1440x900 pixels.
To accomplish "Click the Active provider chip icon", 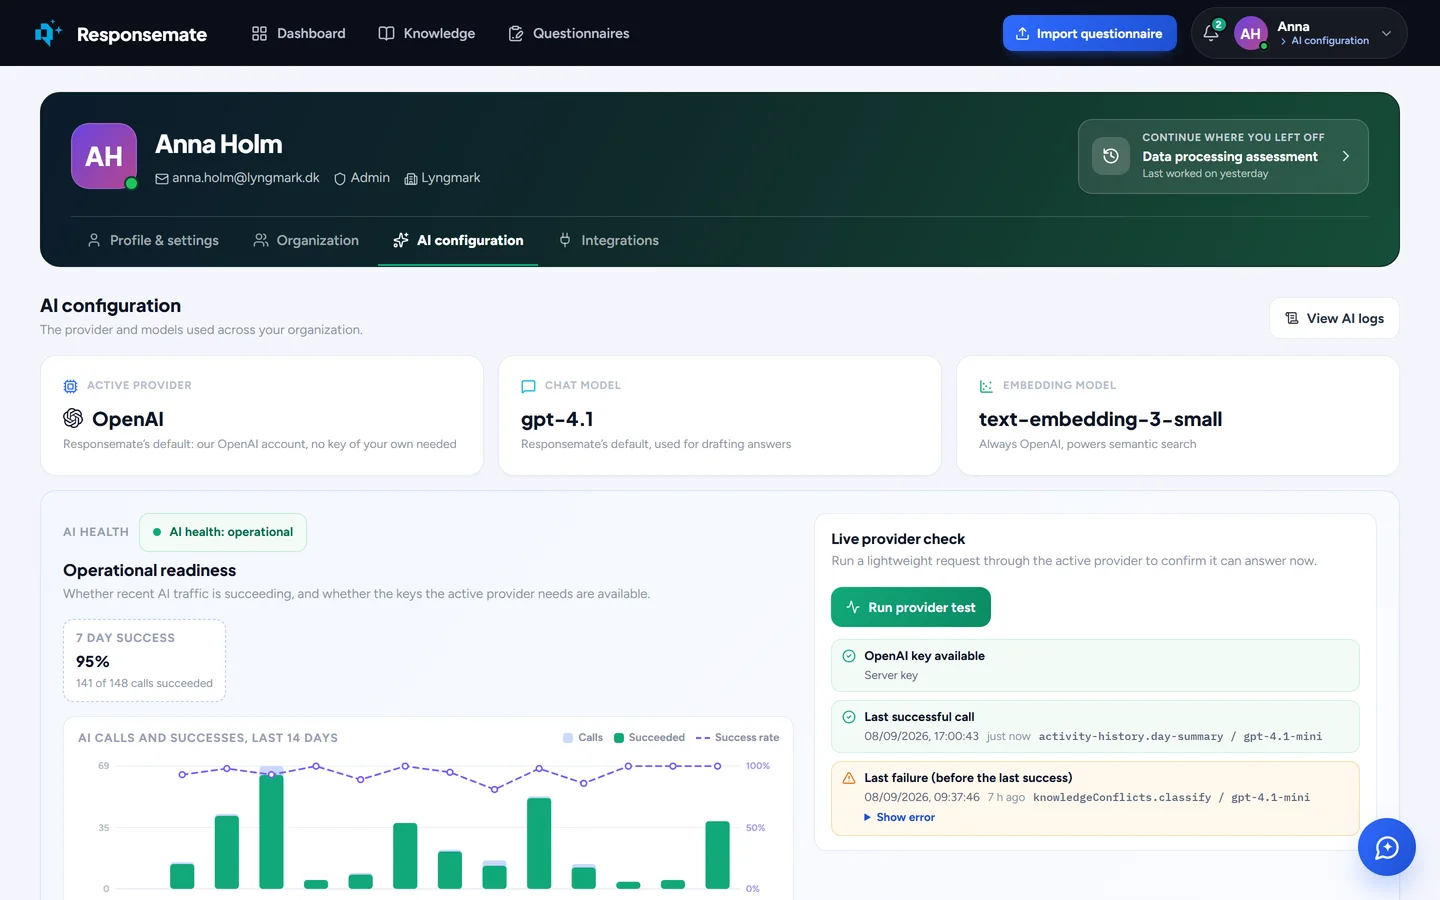I will coord(70,386).
